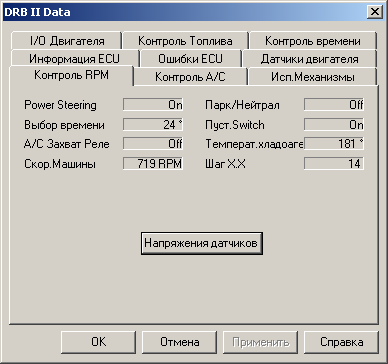Open the Контроль Топлива tab
The image size is (388, 364).
tap(185, 41)
